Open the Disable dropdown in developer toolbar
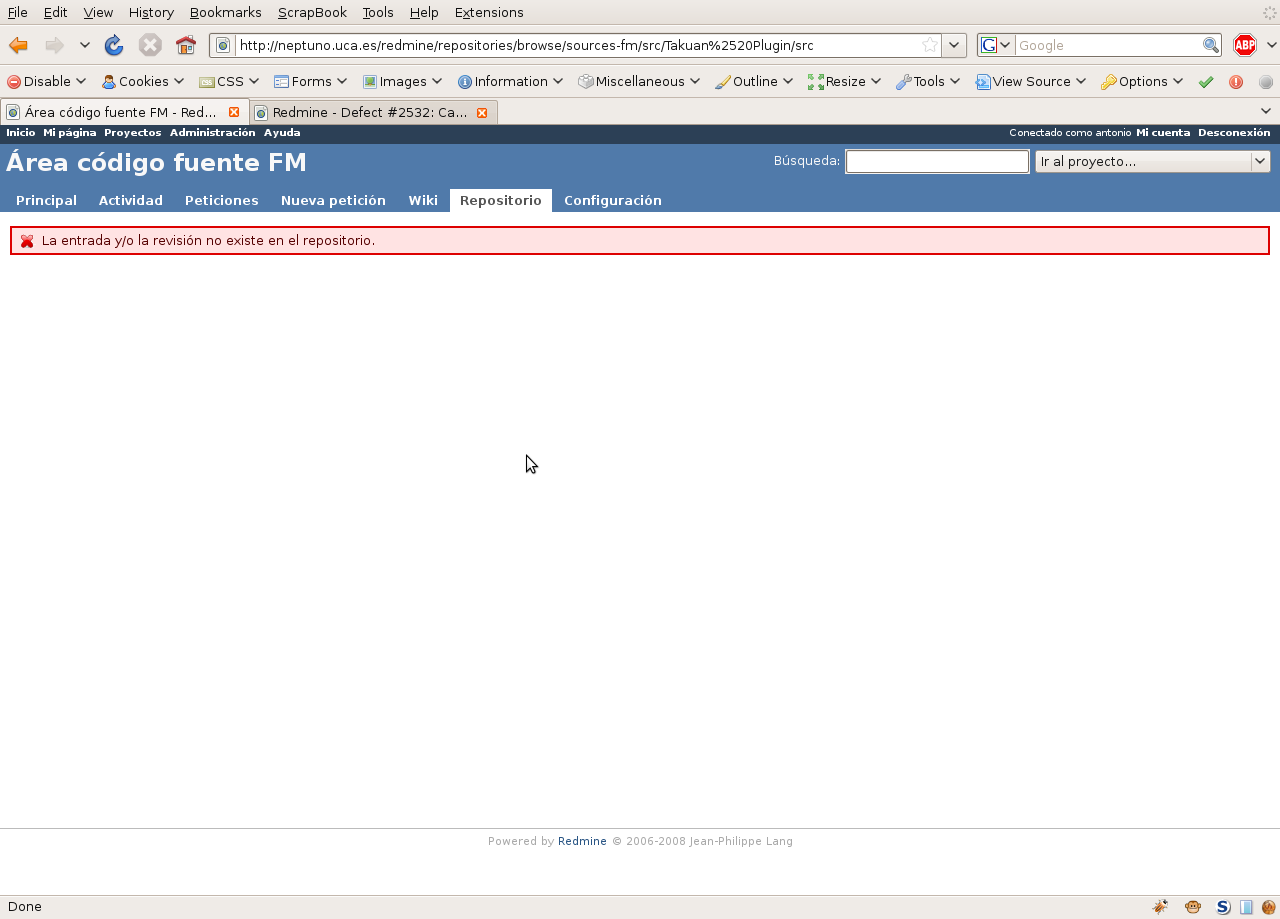The width and height of the screenshot is (1280, 919). tap(47, 82)
